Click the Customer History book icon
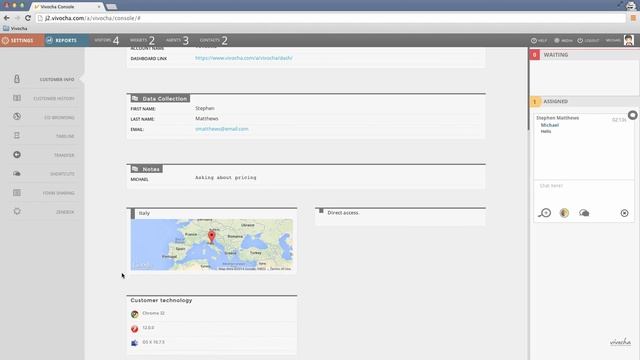Viewport: 640px width, 360px height. 17,98
